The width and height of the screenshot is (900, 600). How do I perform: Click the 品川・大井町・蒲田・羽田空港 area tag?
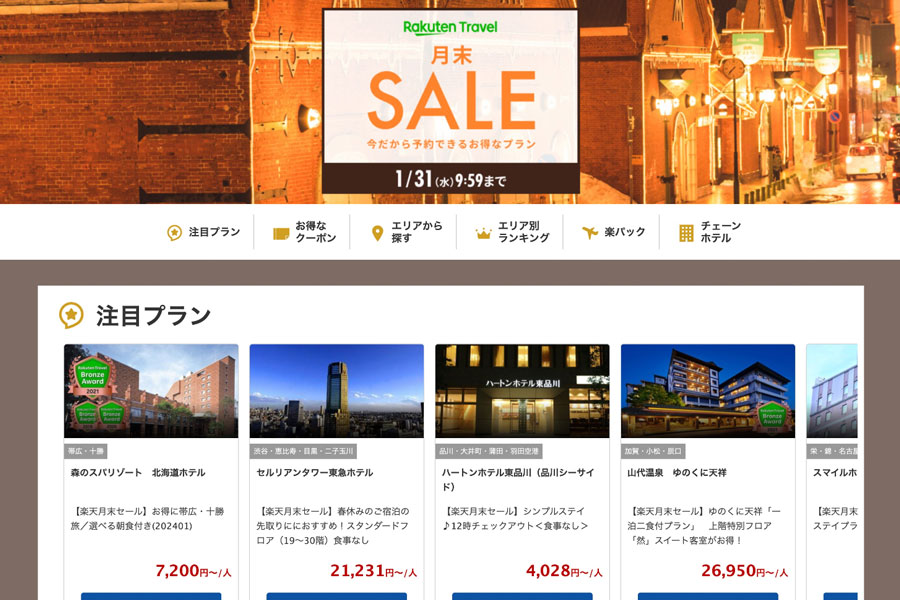click(x=489, y=451)
